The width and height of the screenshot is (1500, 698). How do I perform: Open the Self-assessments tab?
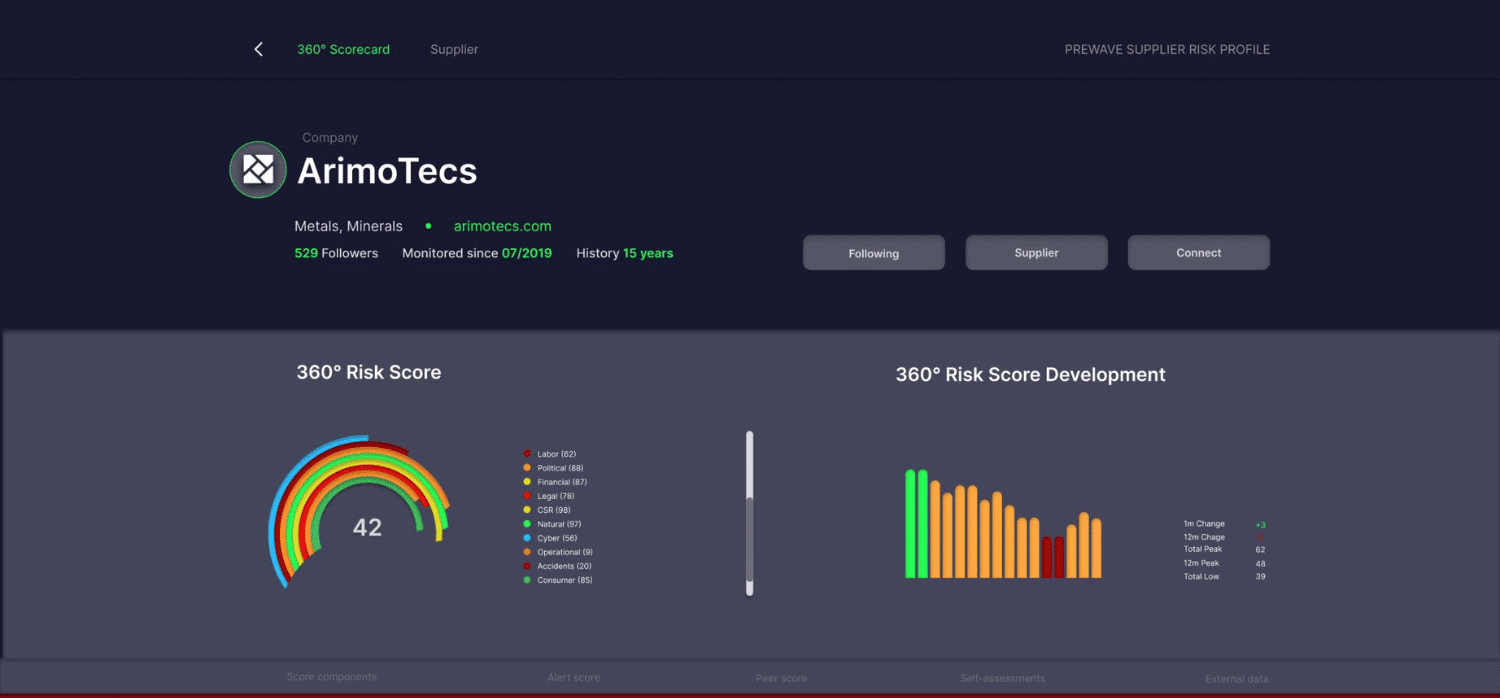pyautogui.click(x=1002, y=678)
